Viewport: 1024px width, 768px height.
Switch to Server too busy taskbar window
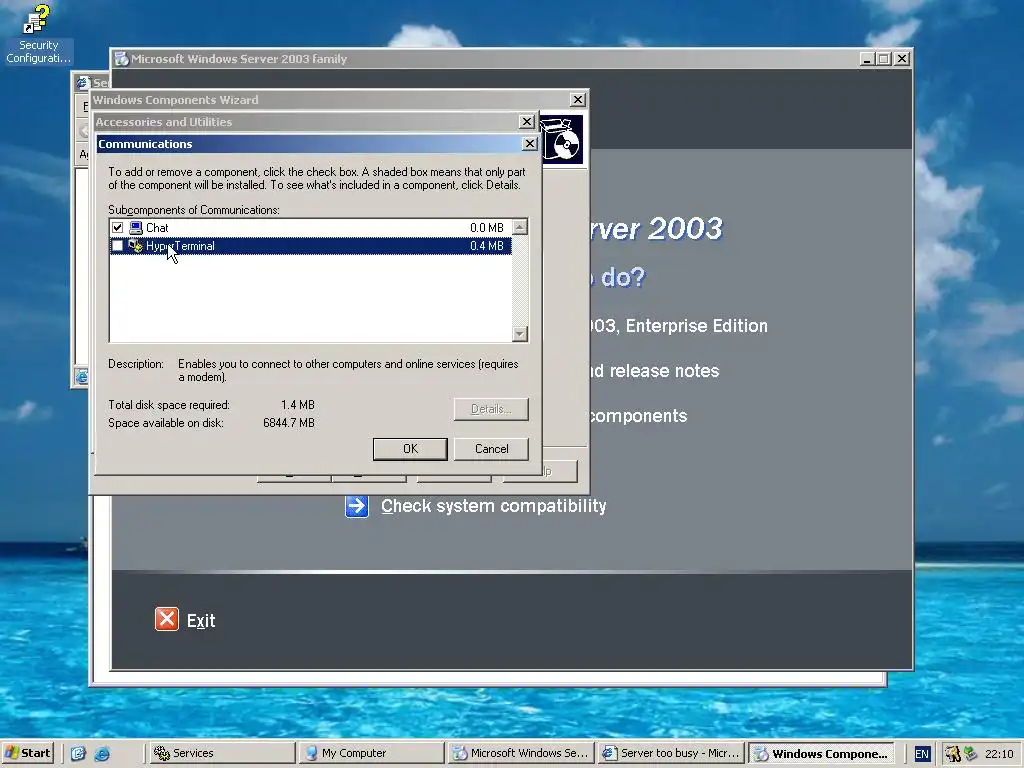(x=671, y=753)
